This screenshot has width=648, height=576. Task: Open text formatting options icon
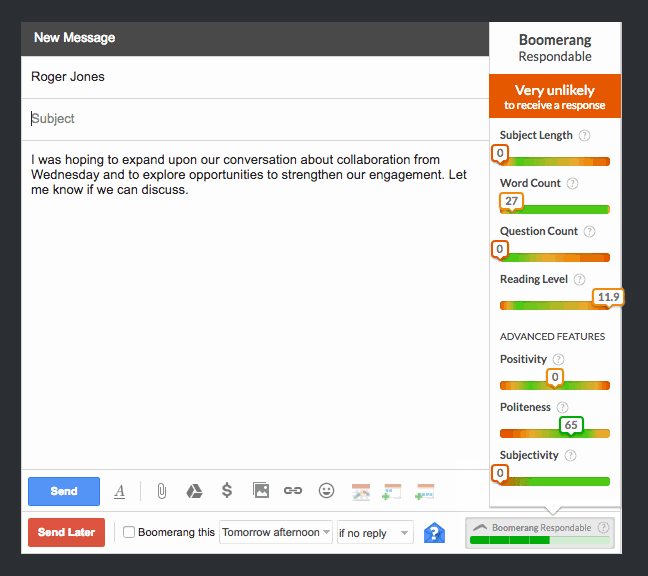119,491
